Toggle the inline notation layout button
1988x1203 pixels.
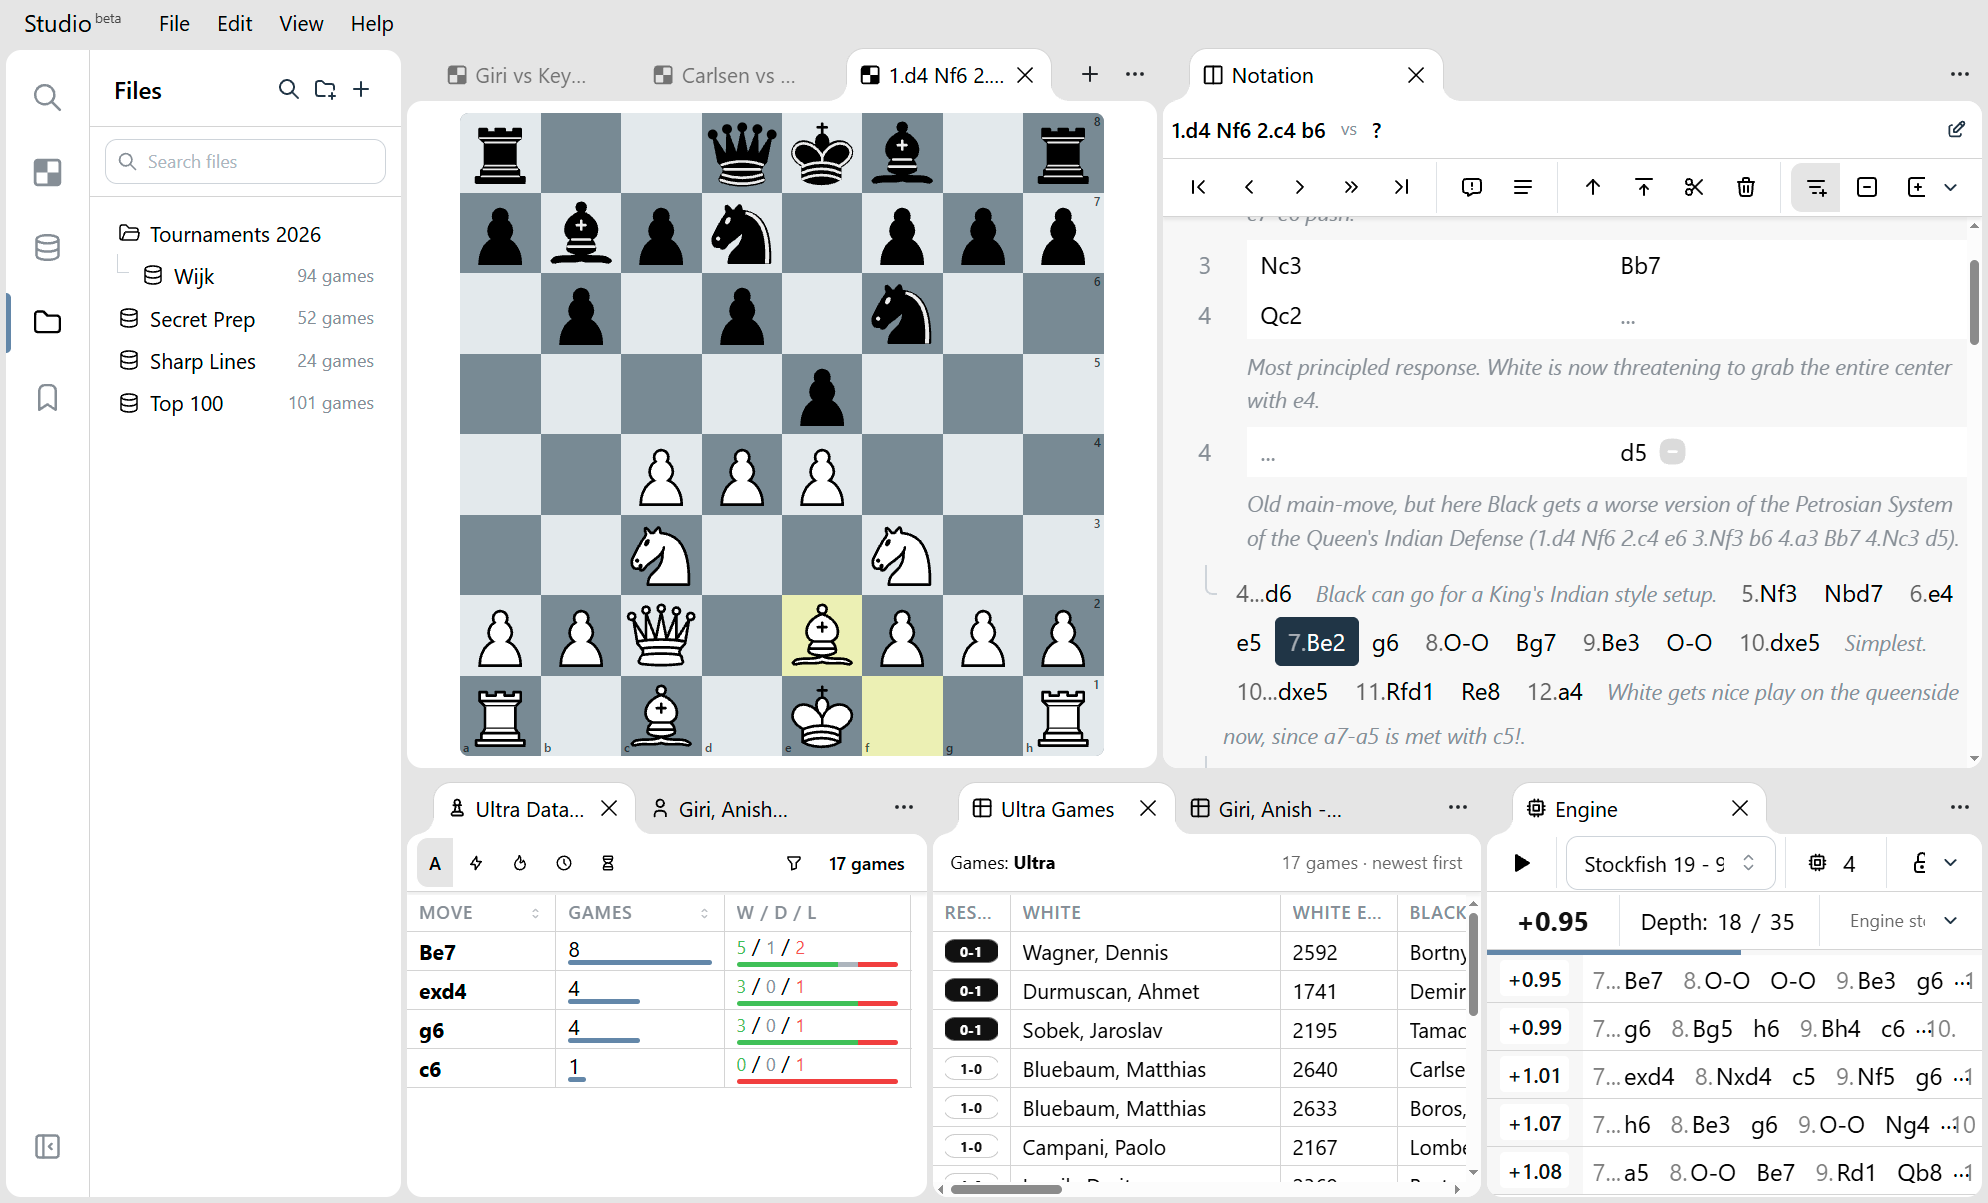pos(1816,187)
